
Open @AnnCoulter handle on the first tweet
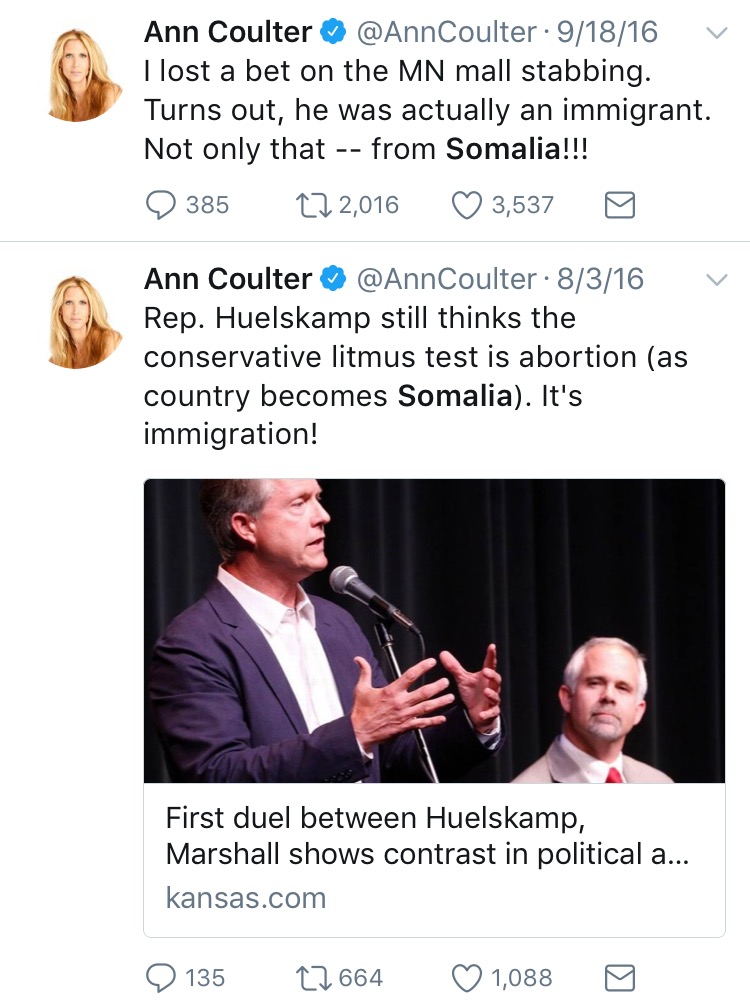[446, 32]
